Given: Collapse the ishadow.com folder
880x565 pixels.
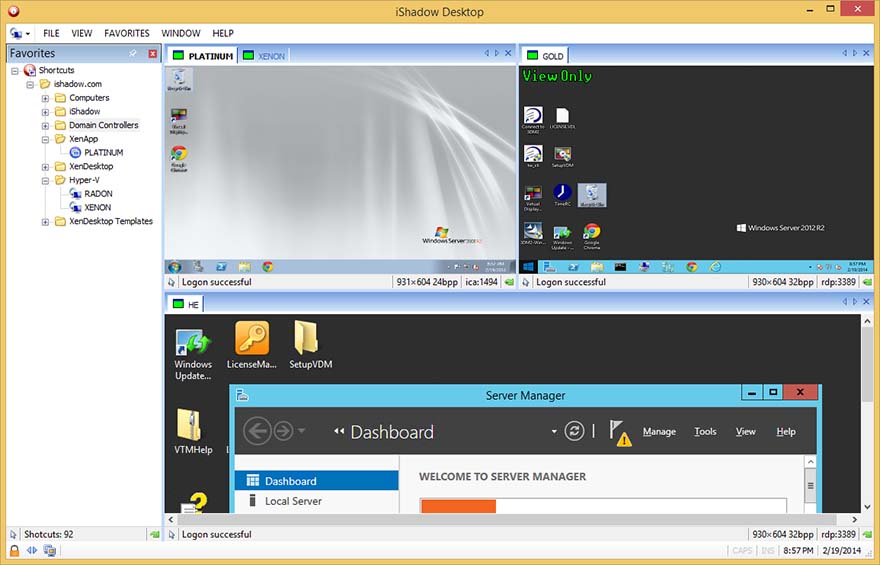Looking at the screenshot, I should point(30,85).
